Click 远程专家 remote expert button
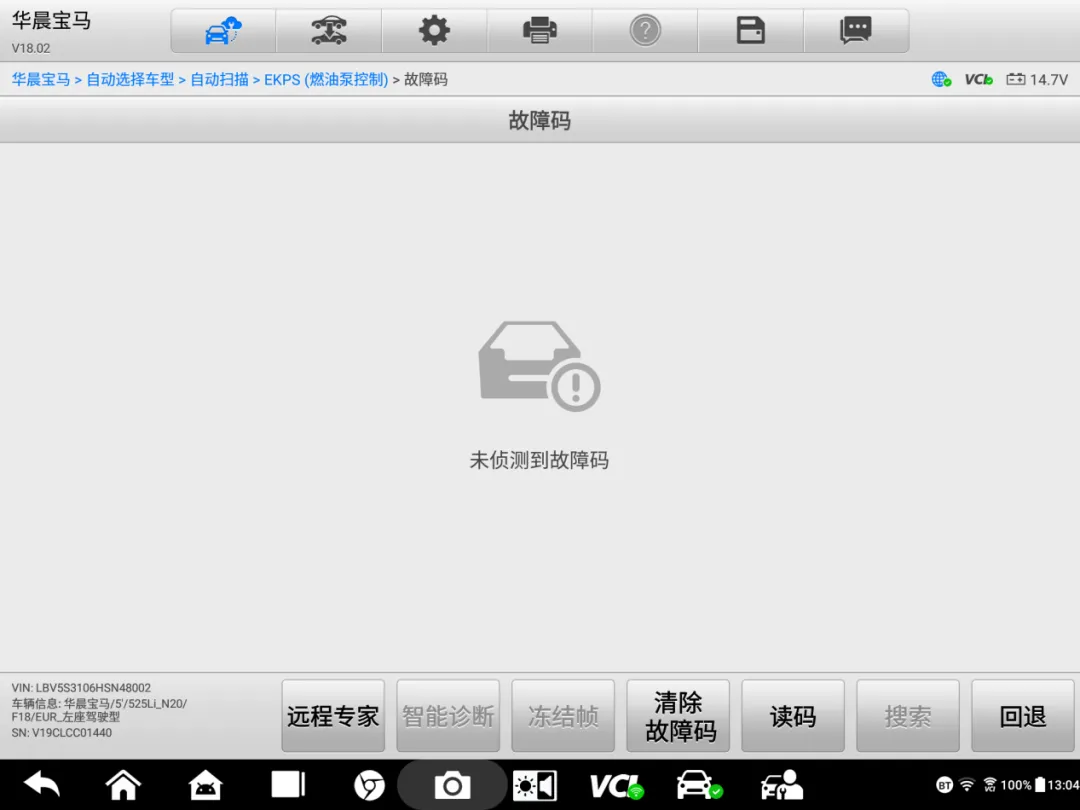This screenshot has width=1080, height=810. [x=333, y=716]
